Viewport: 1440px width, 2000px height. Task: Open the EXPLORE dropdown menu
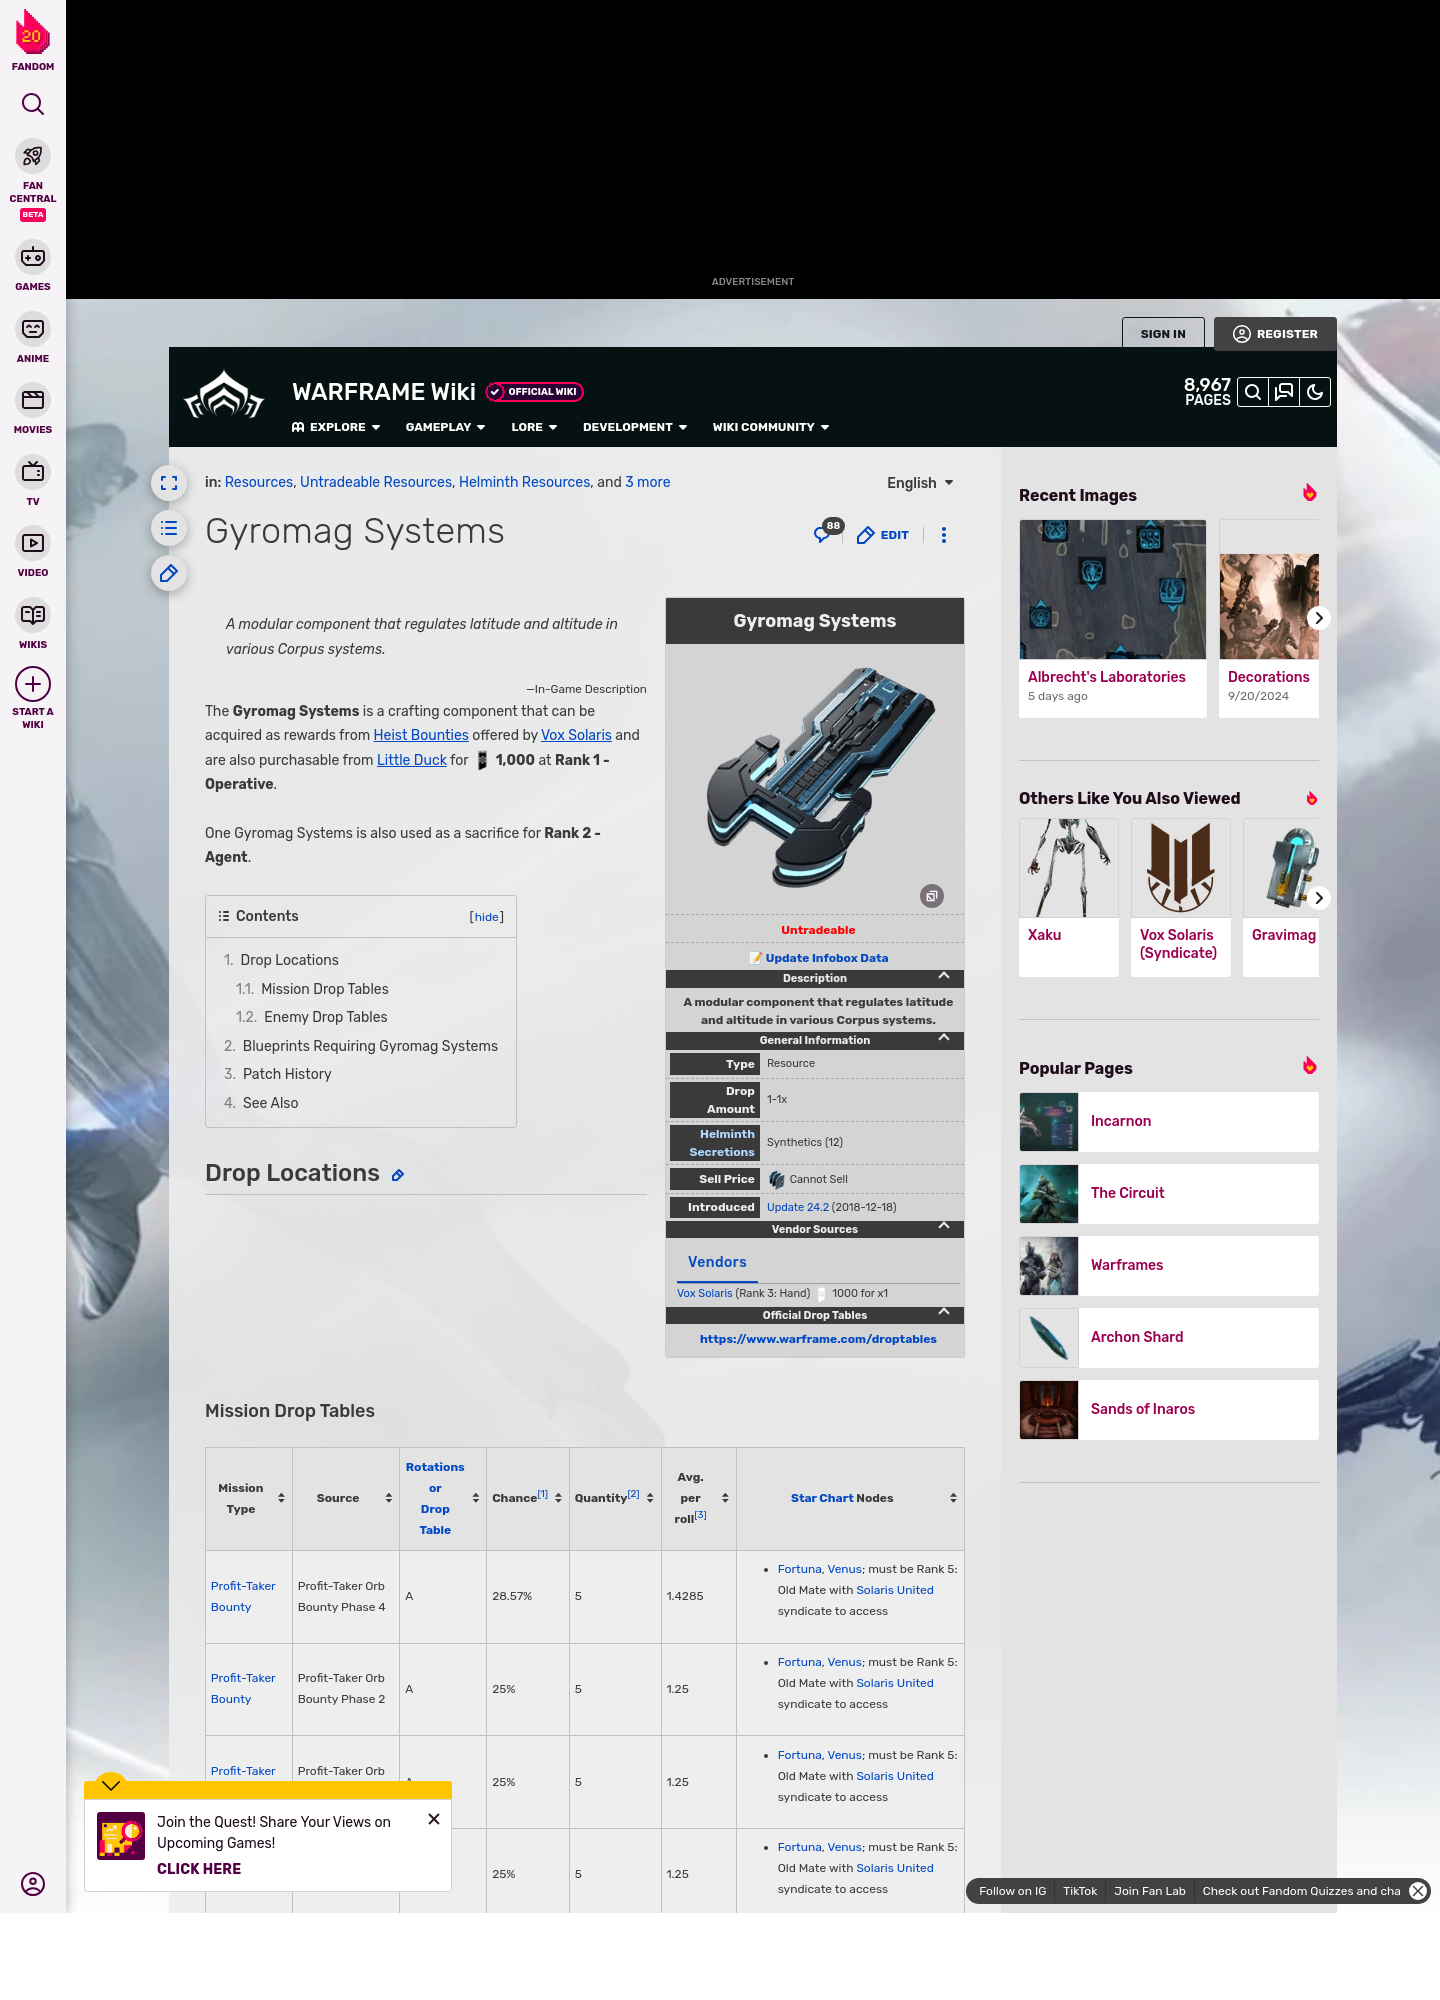pos(336,427)
